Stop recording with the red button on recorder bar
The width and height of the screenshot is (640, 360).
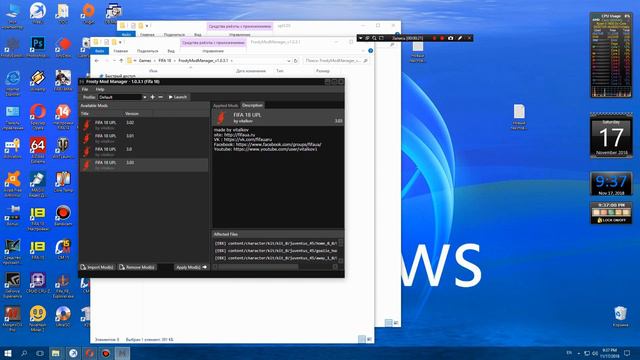[442, 38]
